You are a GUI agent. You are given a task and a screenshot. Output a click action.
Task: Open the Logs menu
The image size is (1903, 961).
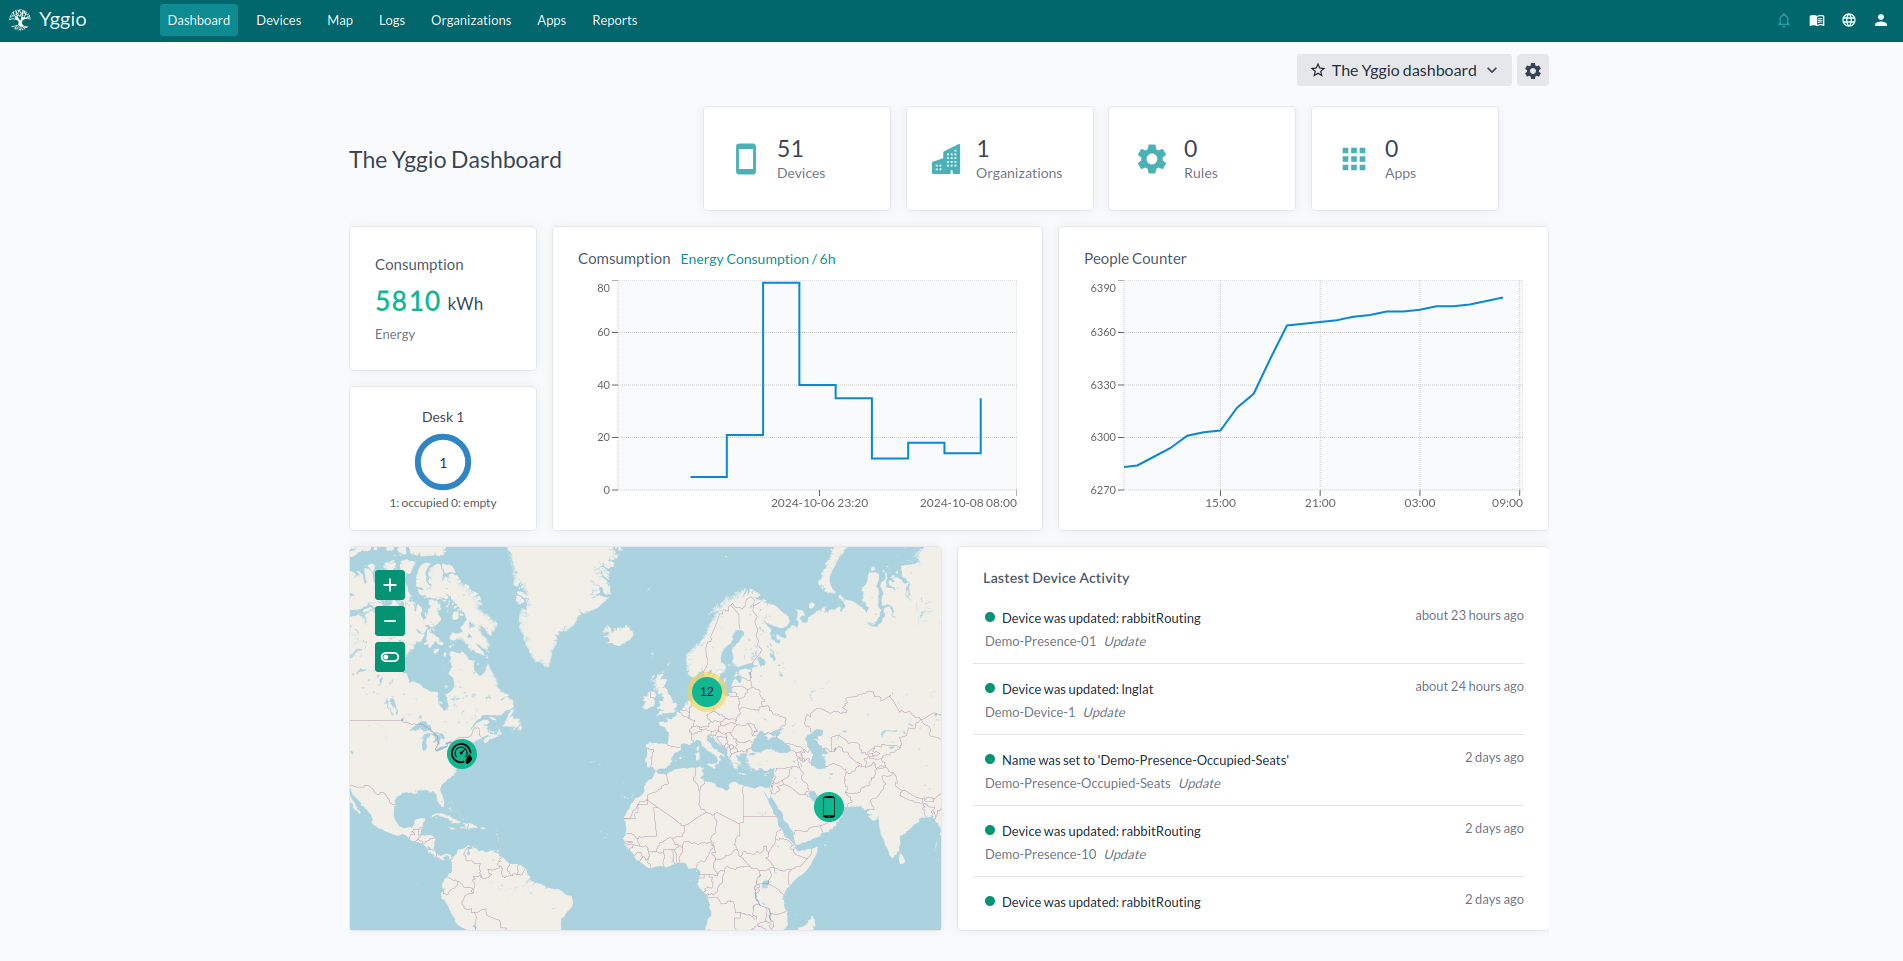pos(392,20)
